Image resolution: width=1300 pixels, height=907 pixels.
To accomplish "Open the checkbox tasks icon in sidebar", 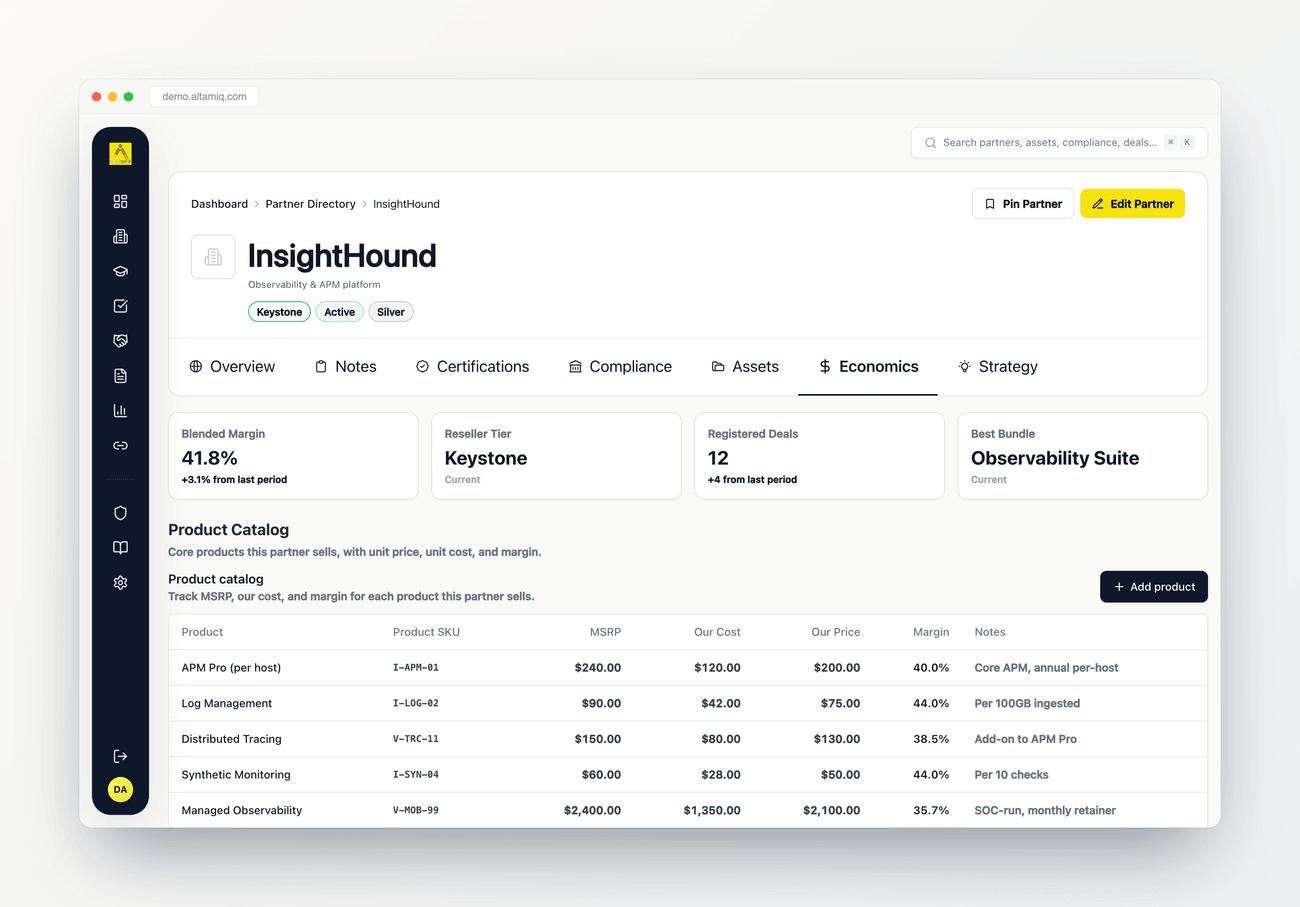I will [120, 306].
